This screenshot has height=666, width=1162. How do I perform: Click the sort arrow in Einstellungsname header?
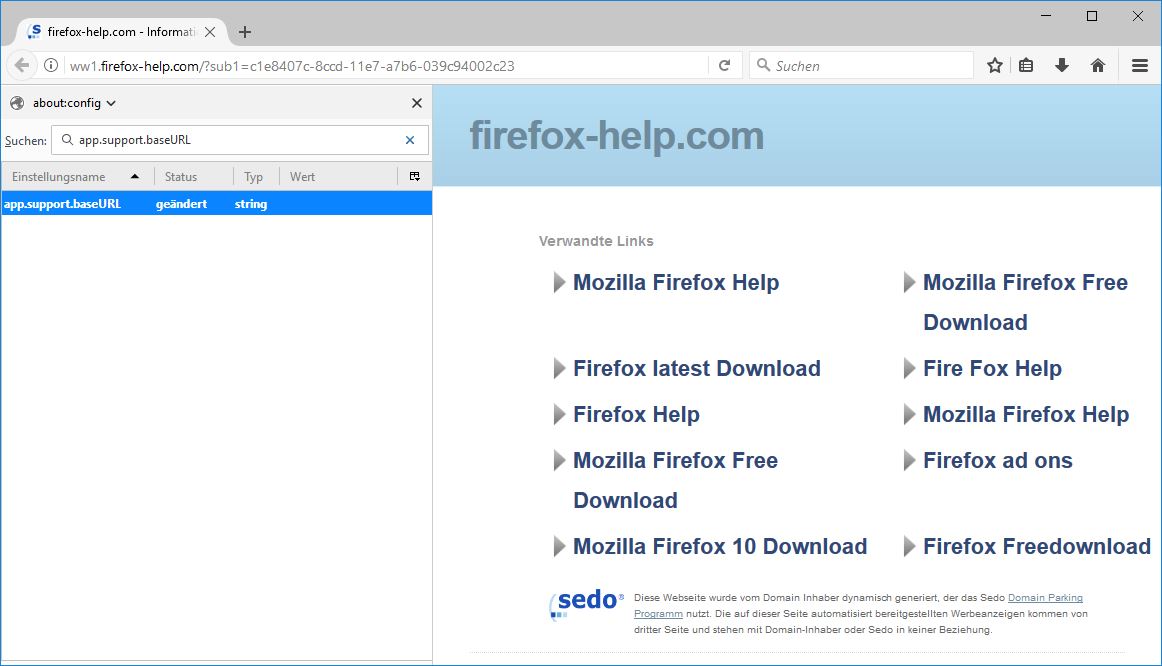pos(134,176)
